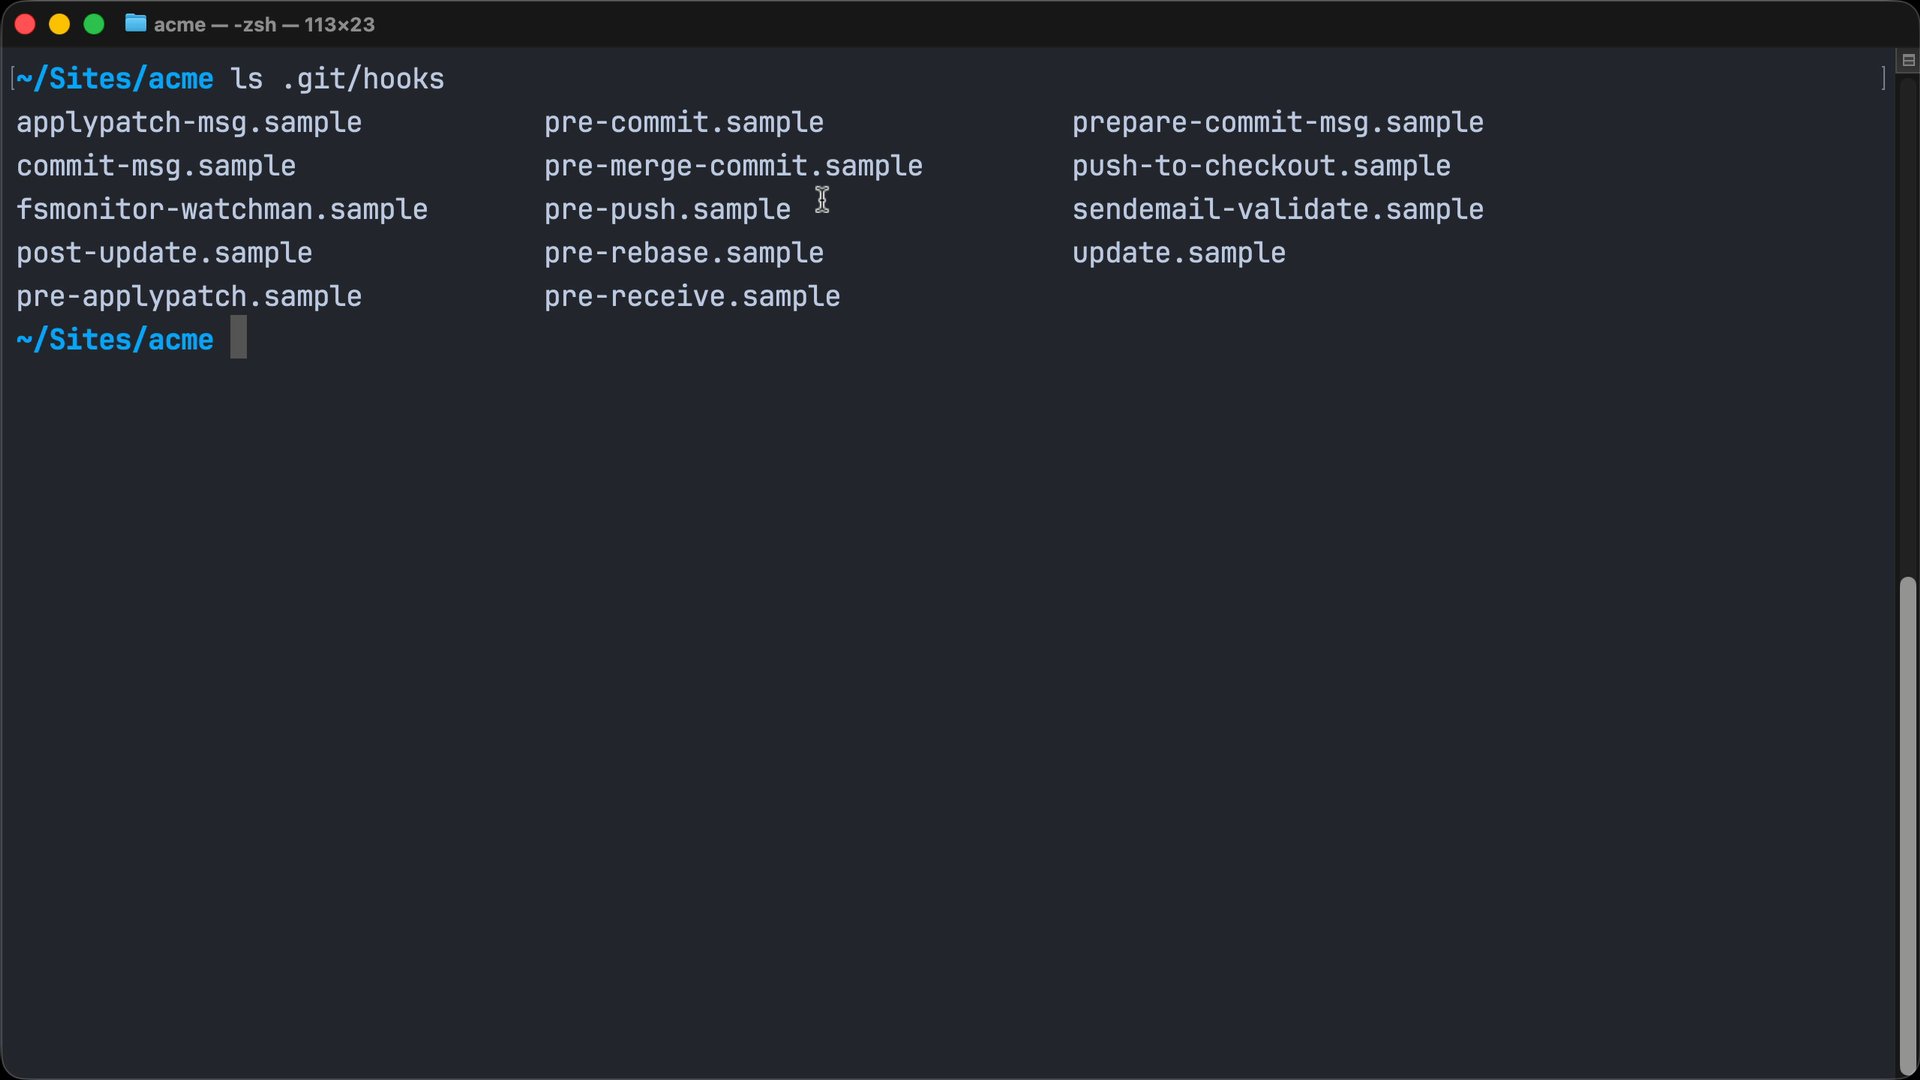1920x1080 pixels.
Task: Click sendemail-validate.sample file name
Action: coord(1277,210)
